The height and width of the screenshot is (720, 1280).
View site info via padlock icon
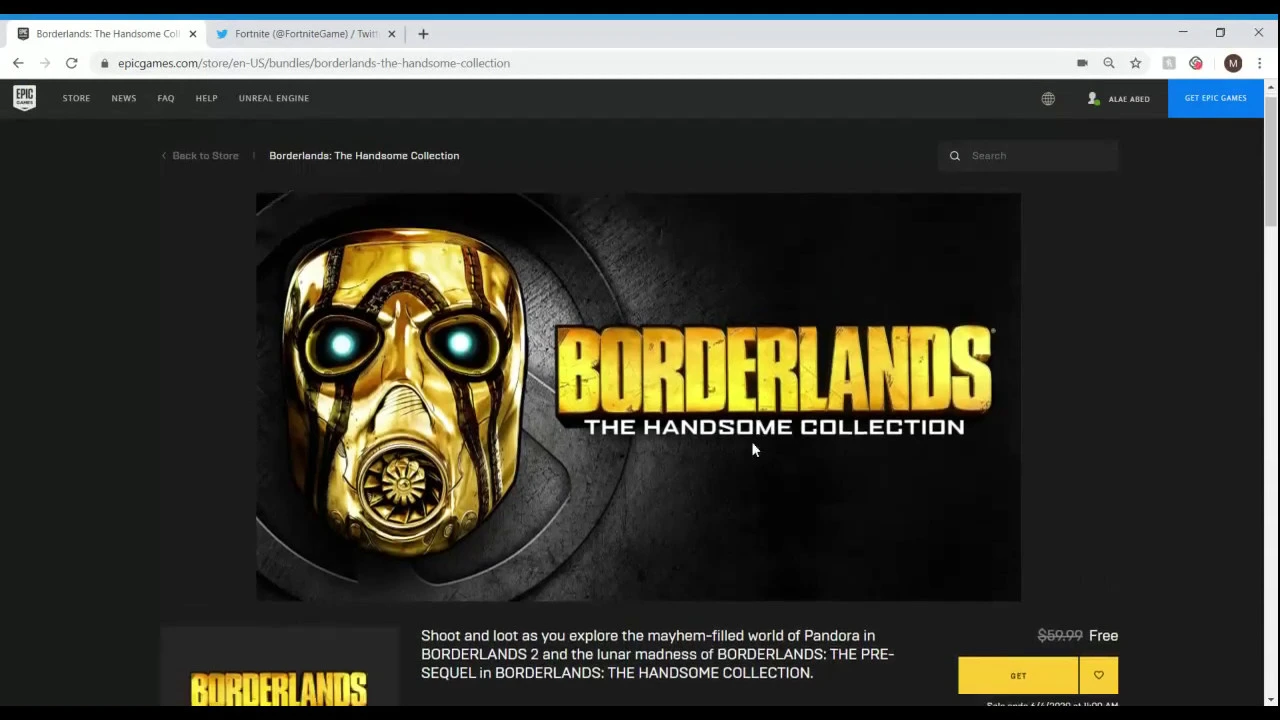tap(104, 63)
